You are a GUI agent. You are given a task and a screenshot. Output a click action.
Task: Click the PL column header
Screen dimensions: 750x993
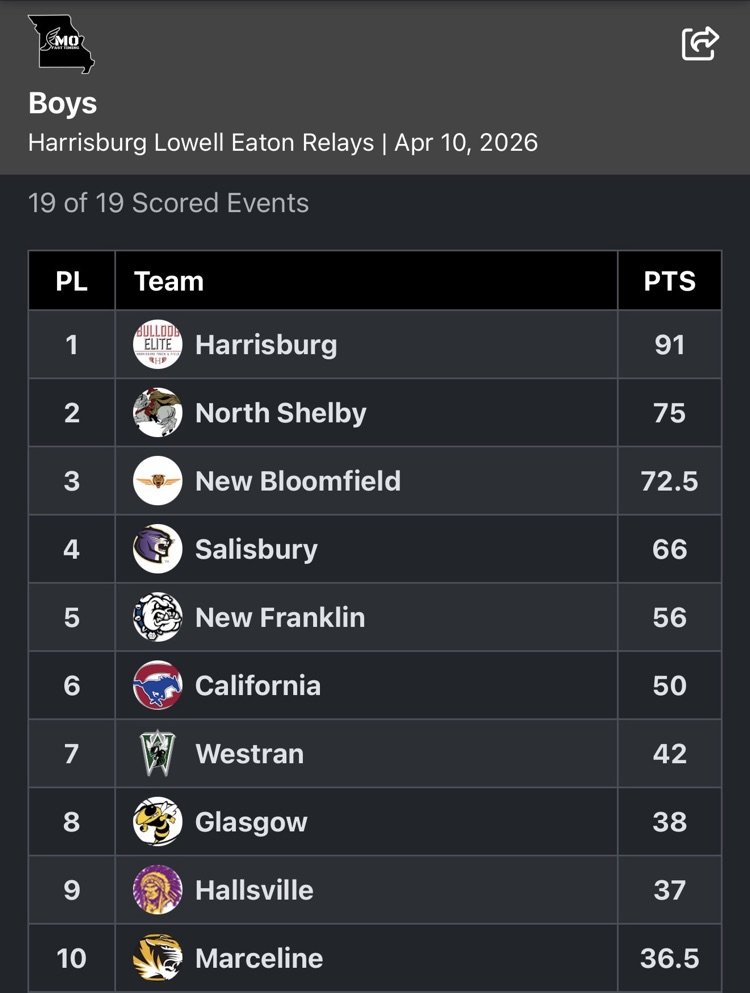[71, 281]
